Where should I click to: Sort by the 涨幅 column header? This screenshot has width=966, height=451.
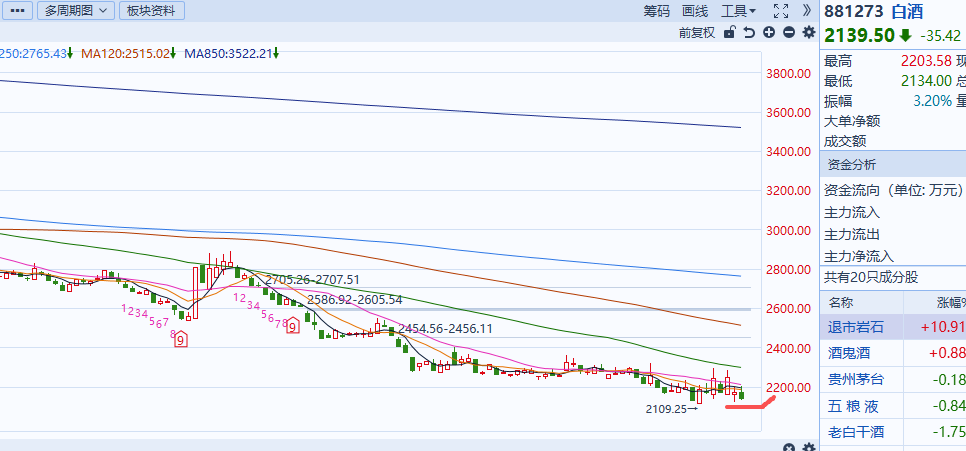click(949, 303)
